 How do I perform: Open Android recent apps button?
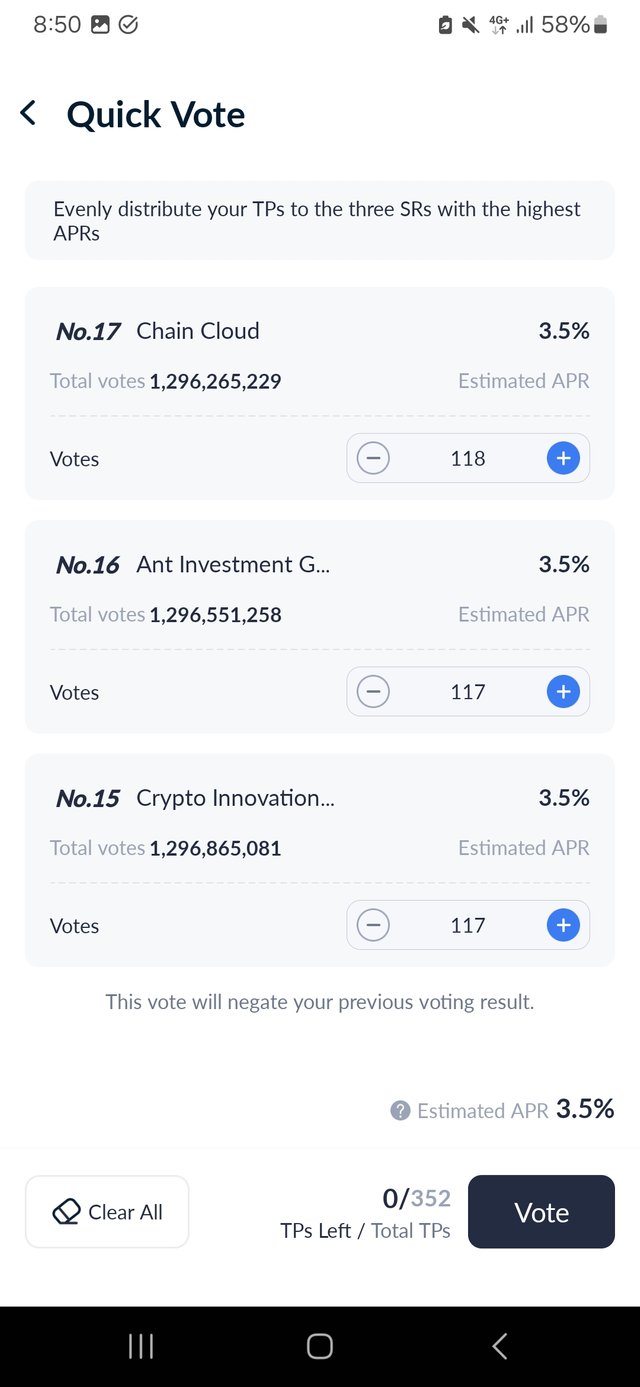click(141, 1346)
